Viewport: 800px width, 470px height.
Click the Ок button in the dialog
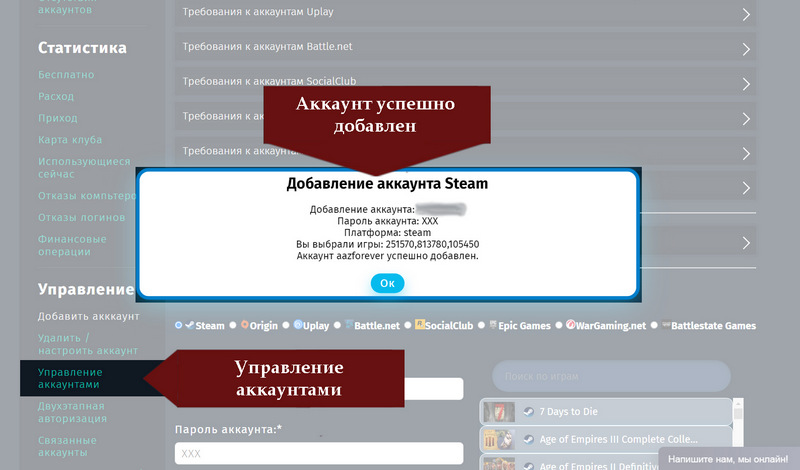[387, 283]
